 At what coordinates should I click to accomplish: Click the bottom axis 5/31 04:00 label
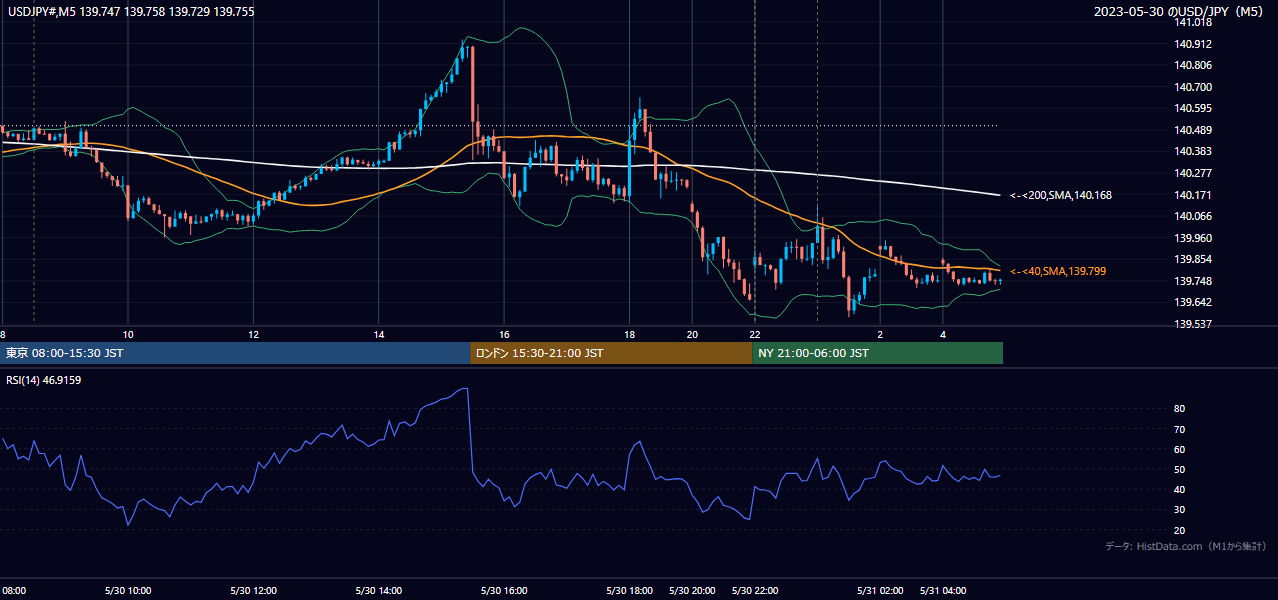(943, 591)
